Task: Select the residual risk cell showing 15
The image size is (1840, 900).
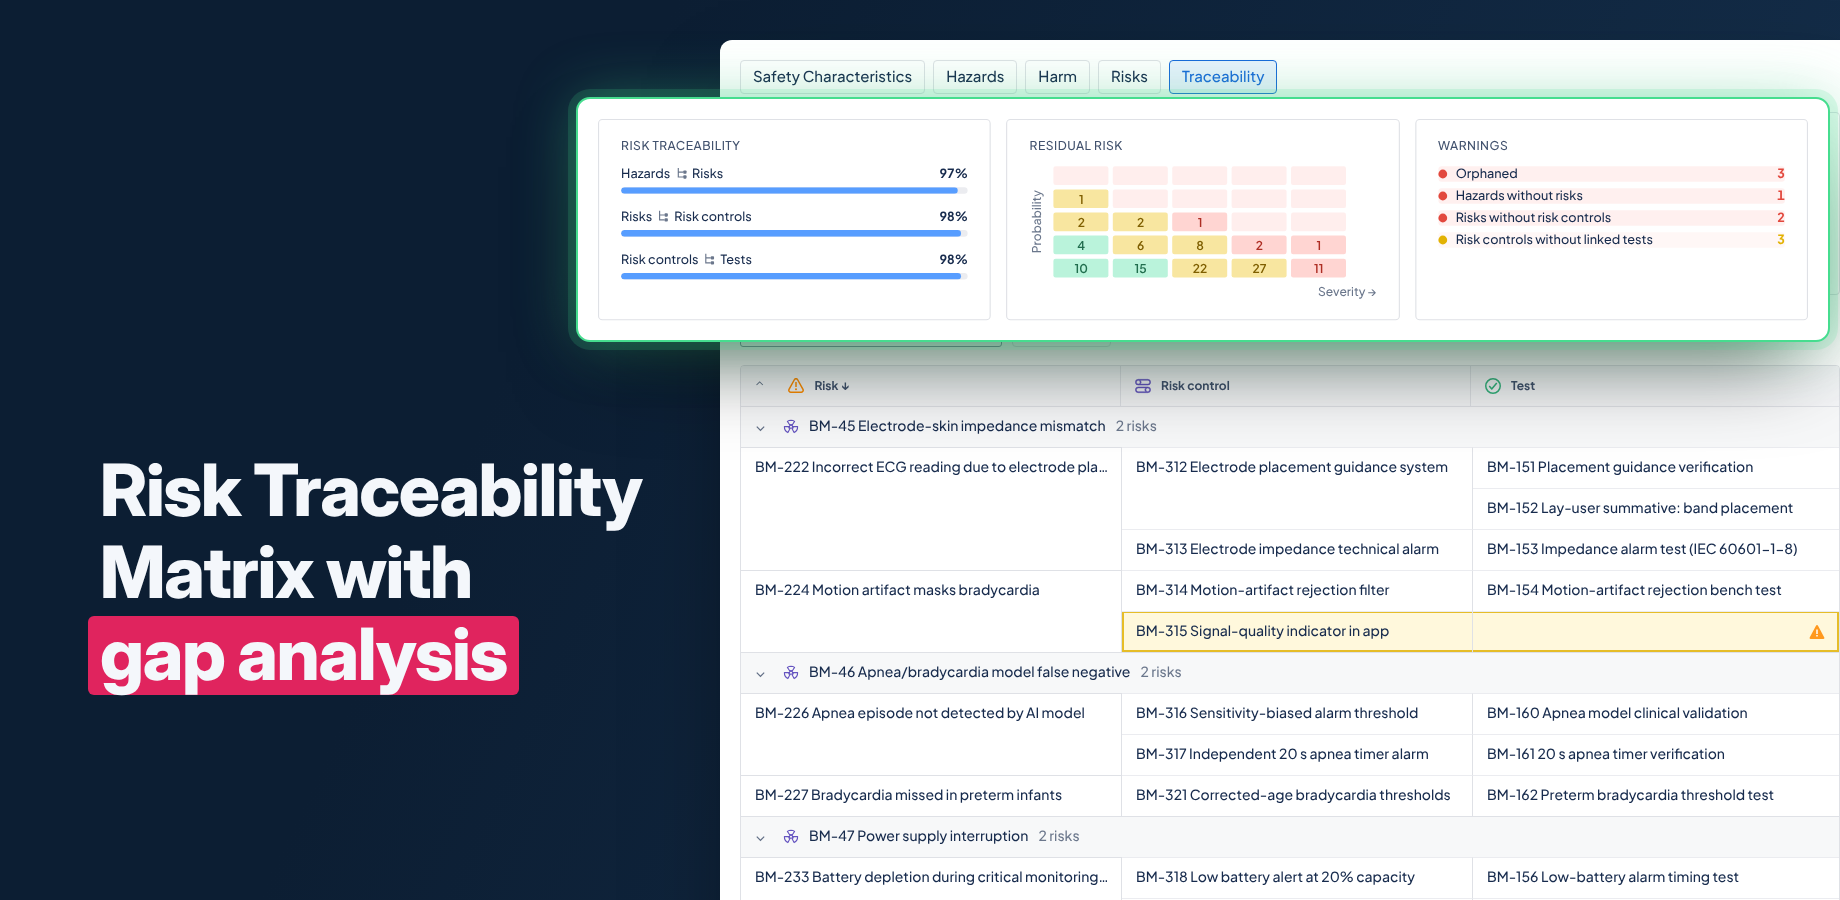Action: [1140, 269]
